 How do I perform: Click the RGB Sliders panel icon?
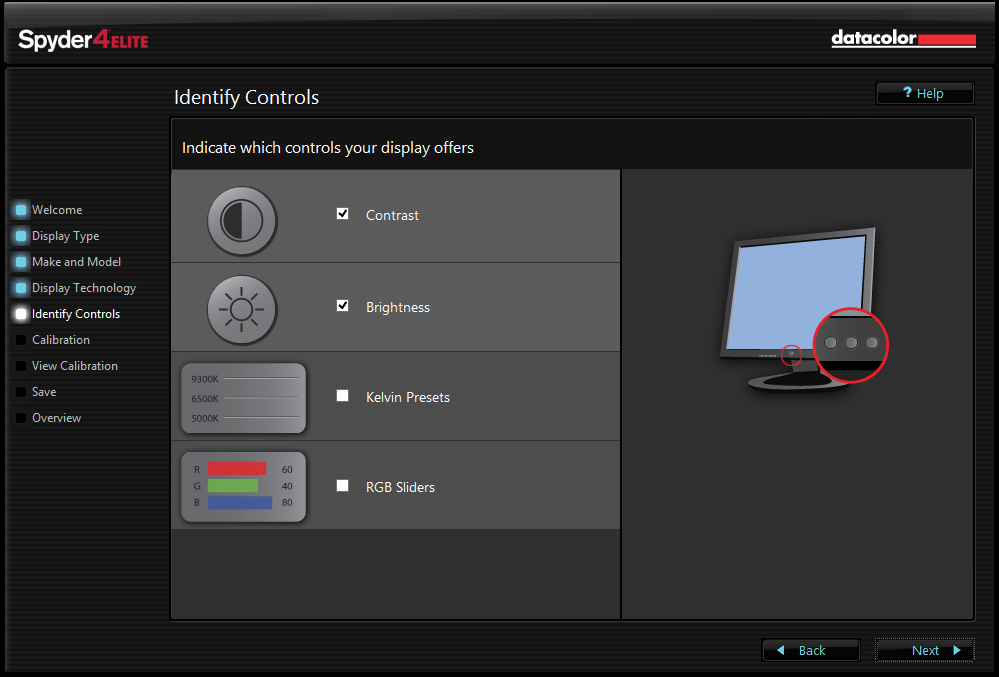pyautogui.click(x=243, y=487)
